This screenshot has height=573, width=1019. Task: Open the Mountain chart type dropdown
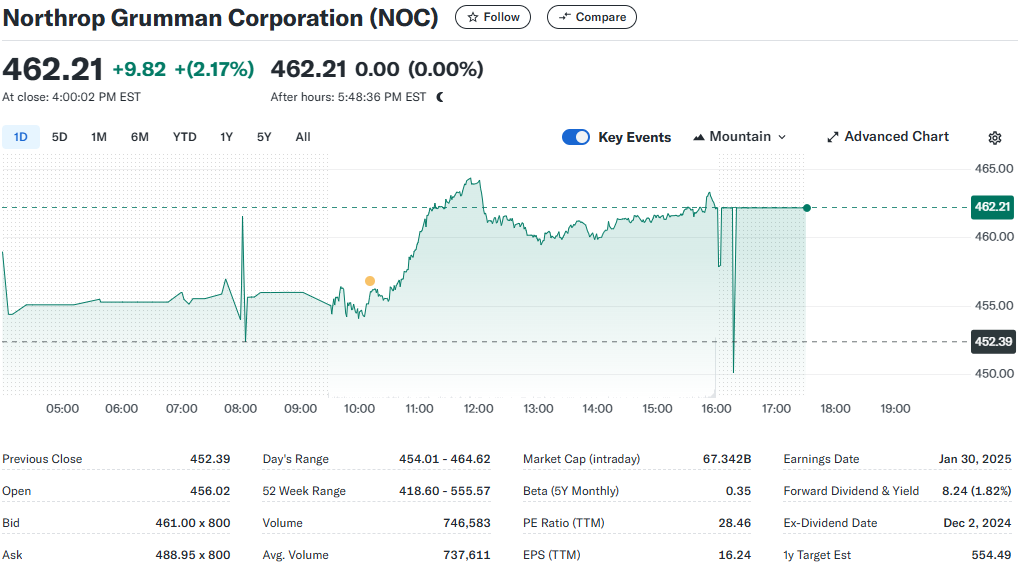pos(740,136)
